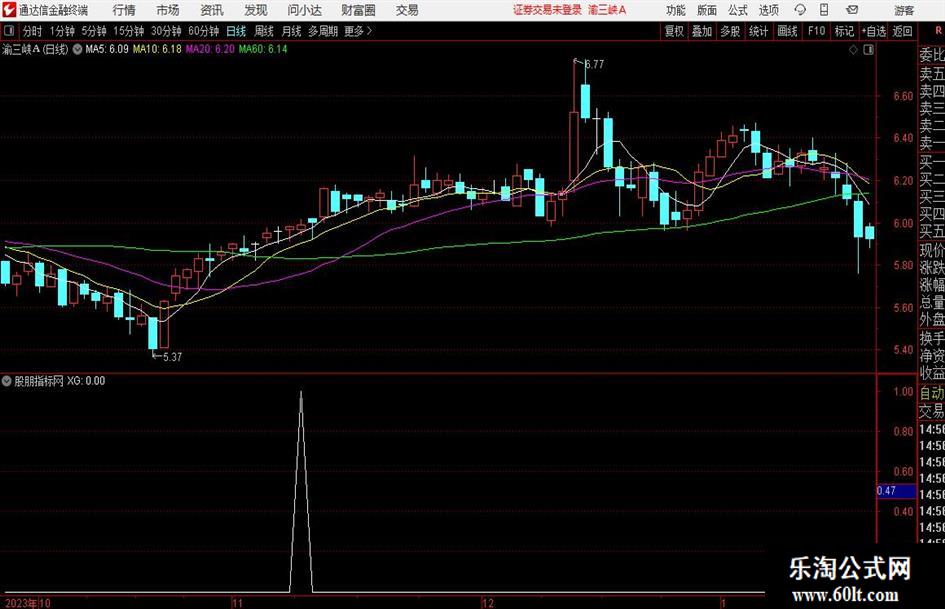
Task: Click the diamond icon above chart
Action: (853, 50)
